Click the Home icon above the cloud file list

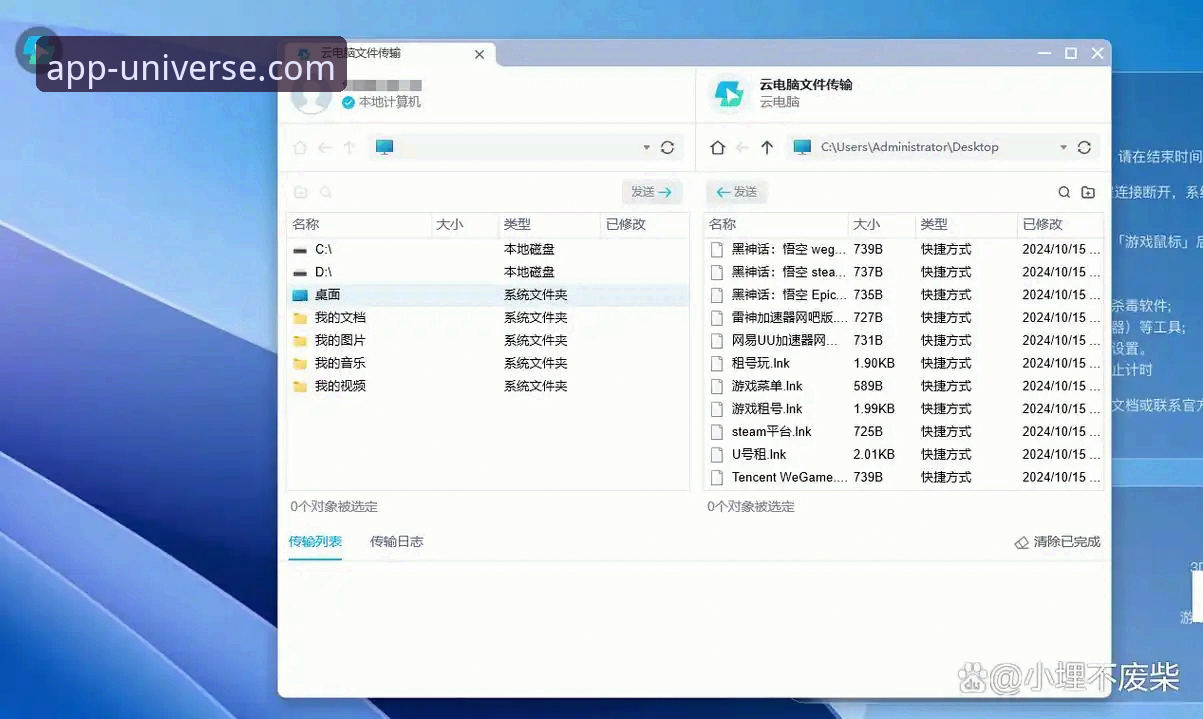(x=717, y=147)
